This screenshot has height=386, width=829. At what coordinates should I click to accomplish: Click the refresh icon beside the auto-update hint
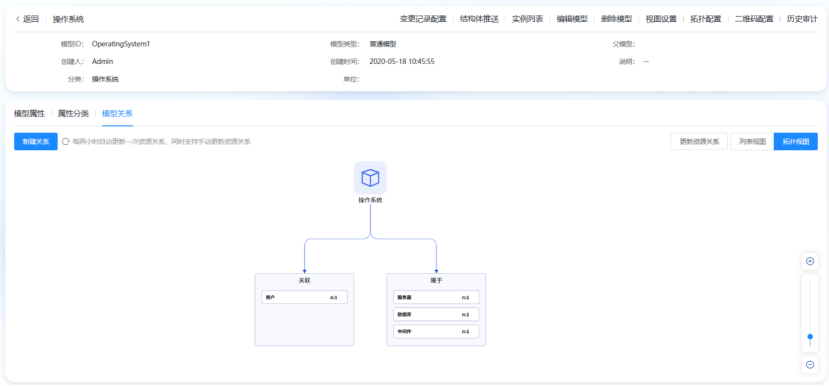66,142
